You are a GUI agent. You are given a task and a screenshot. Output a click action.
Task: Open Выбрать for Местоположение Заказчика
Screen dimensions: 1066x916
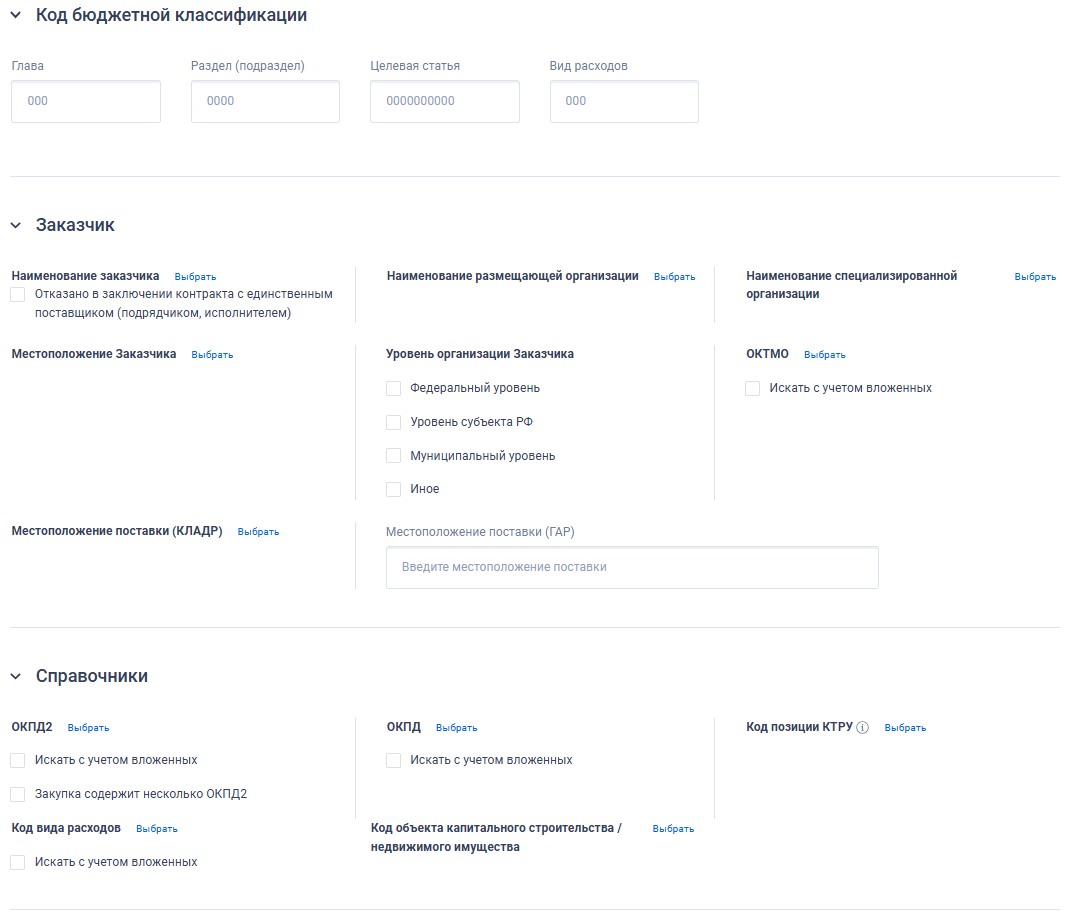(212, 355)
